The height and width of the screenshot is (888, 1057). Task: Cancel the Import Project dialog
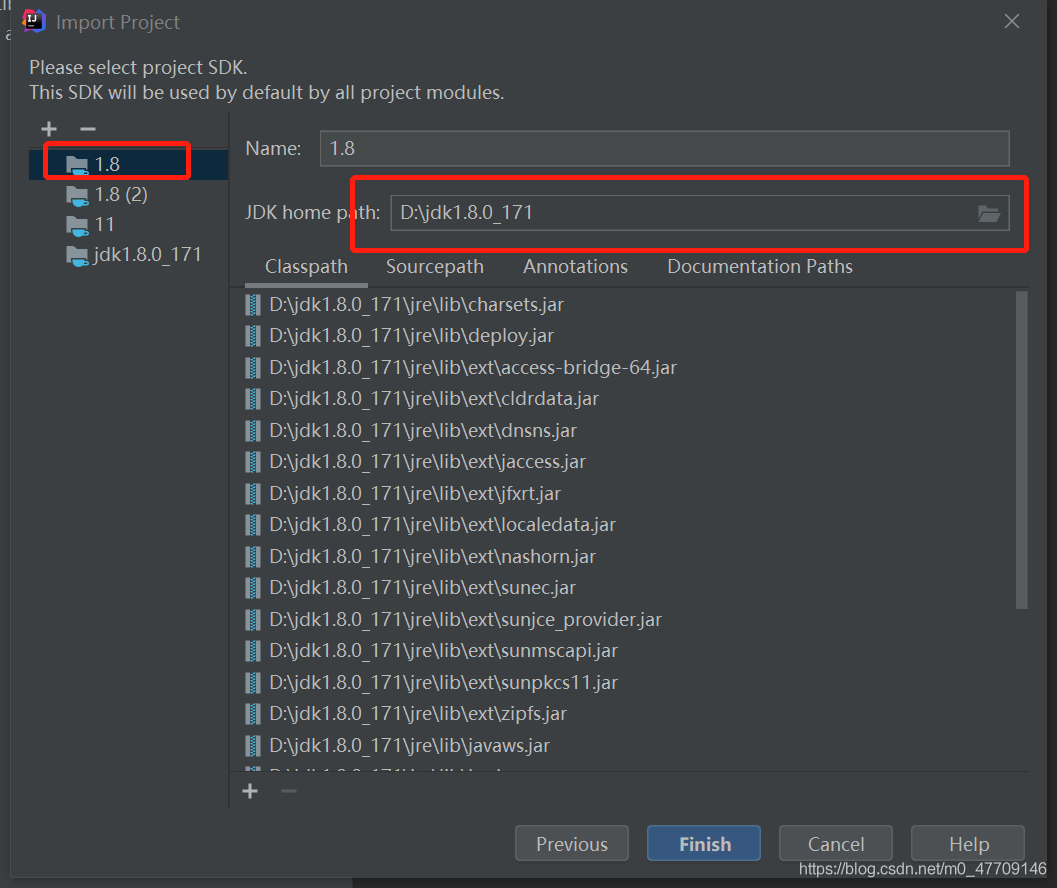click(835, 844)
